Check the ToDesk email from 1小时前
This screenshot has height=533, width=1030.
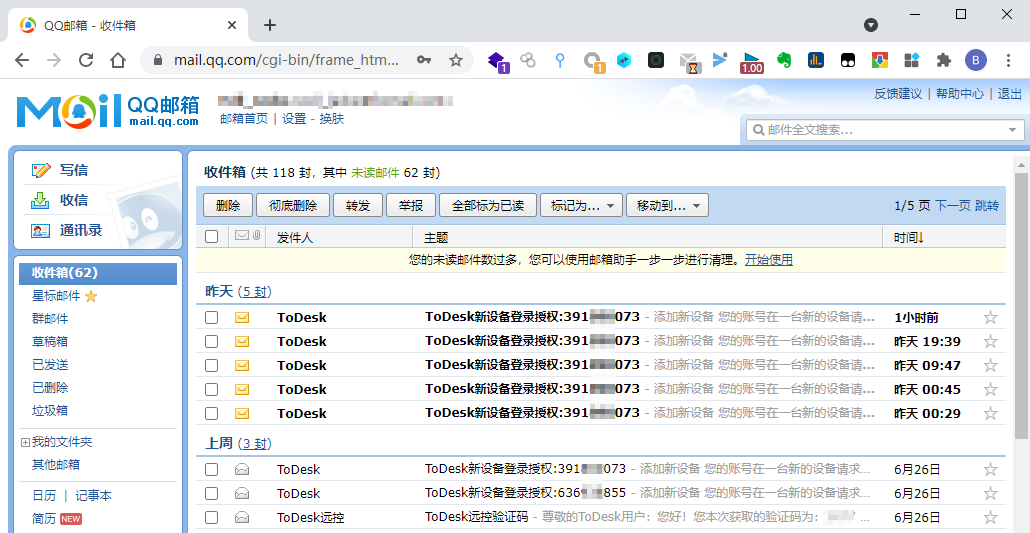pyautogui.click(x=212, y=317)
